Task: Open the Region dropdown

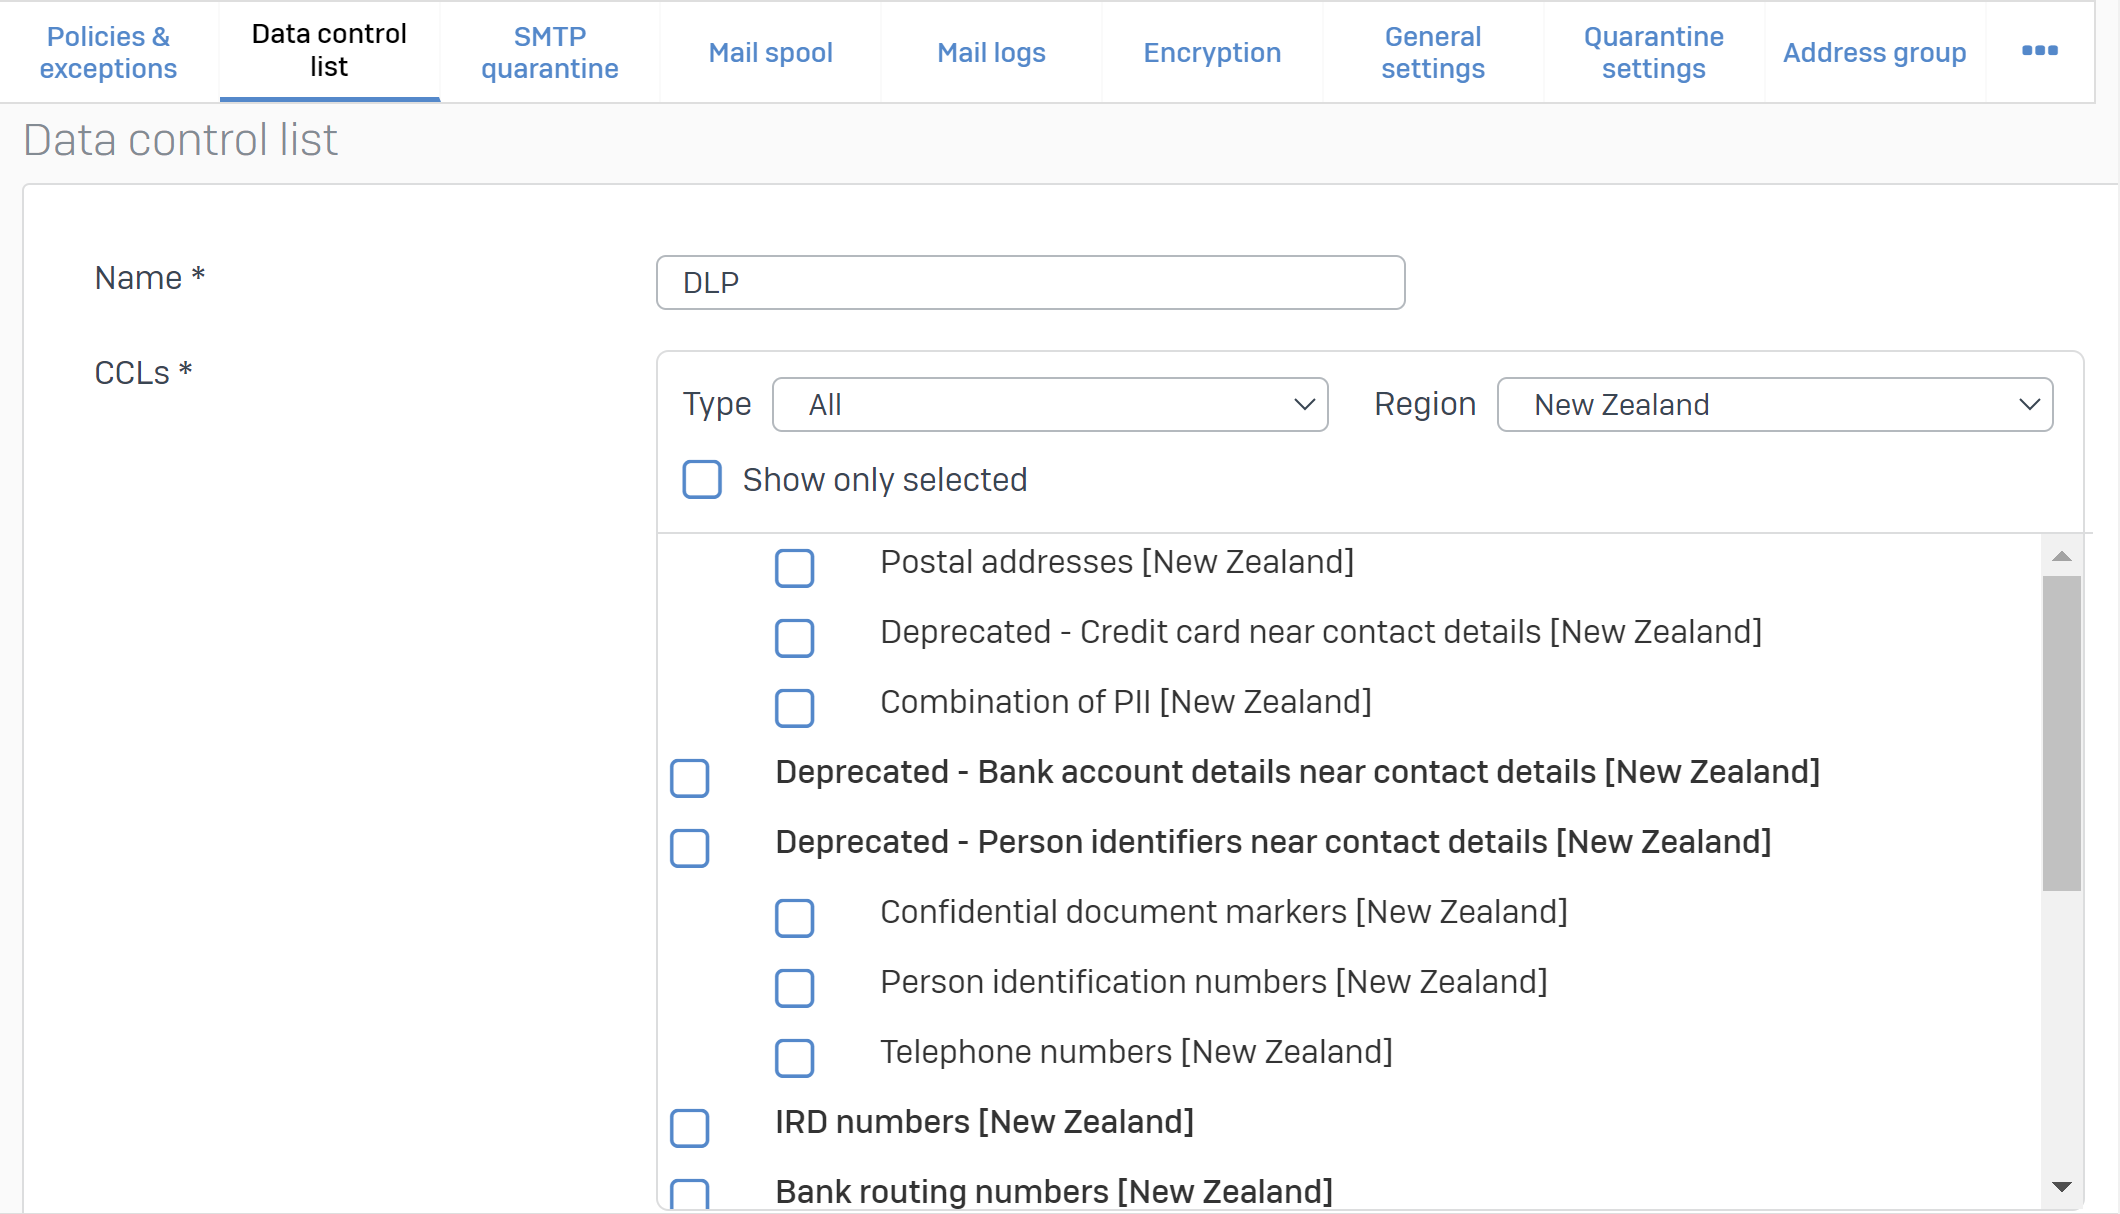Action: tap(1774, 404)
